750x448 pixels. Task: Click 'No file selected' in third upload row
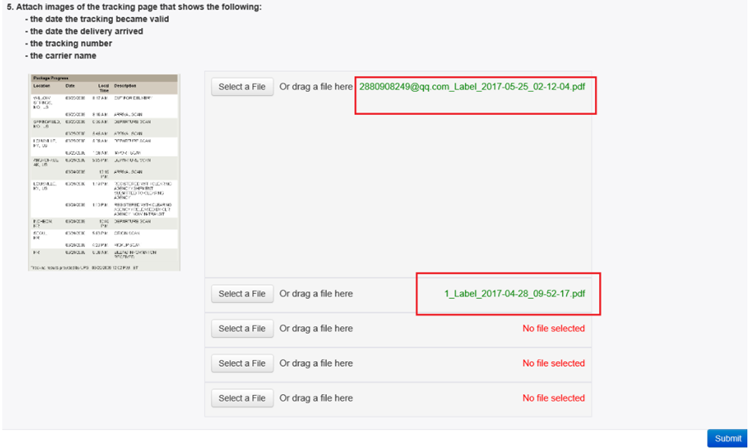click(x=553, y=329)
